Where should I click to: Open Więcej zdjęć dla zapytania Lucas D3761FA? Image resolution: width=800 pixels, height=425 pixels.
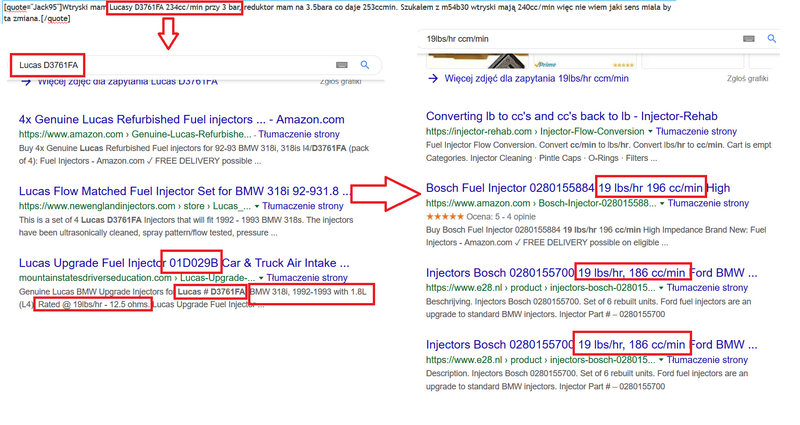pyautogui.click(x=128, y=82)
